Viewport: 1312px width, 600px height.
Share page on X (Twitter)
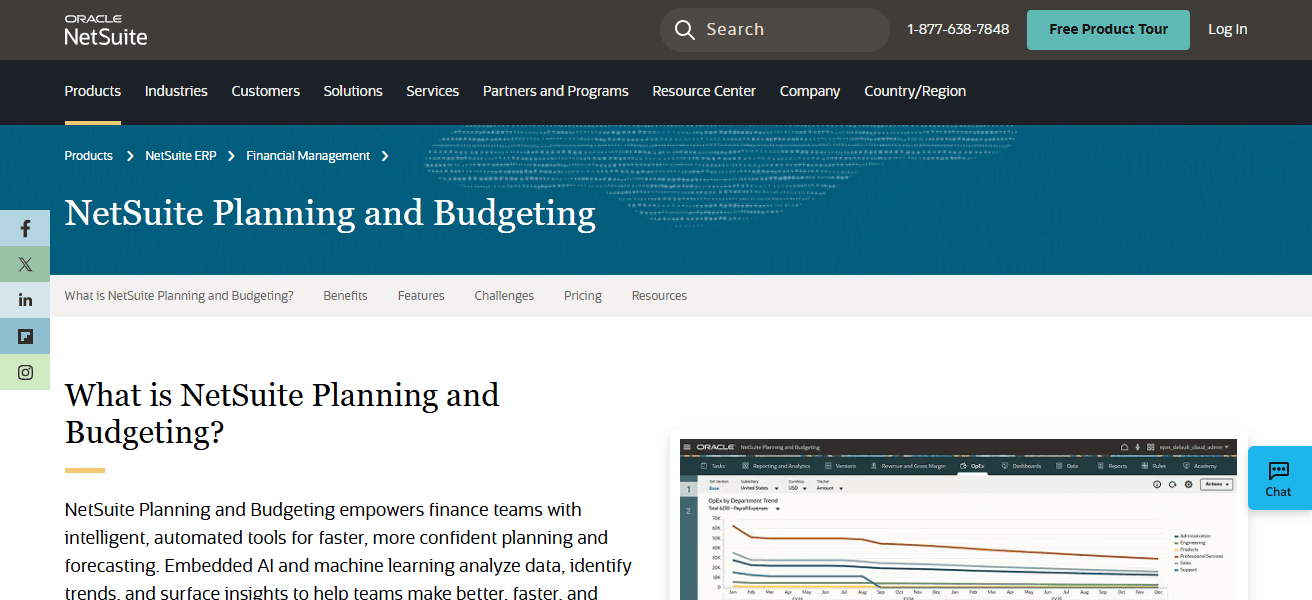point(25,265)
